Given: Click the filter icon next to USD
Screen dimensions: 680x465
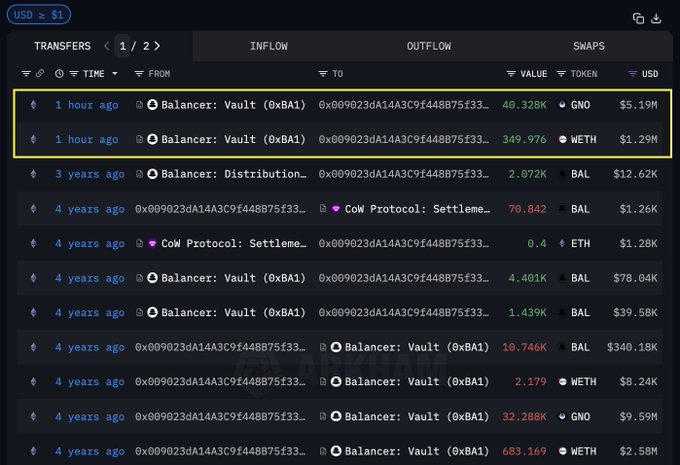Looking at the screenshot, I should pyautogui.click(x=632, y=74).
